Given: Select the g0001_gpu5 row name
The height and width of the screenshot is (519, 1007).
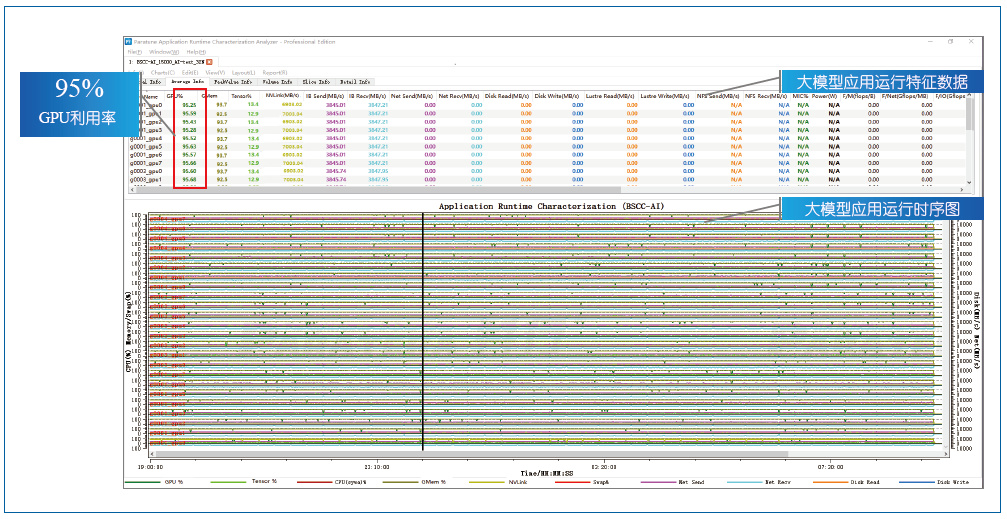Looking at the screenshot, I should pos(146,146).
